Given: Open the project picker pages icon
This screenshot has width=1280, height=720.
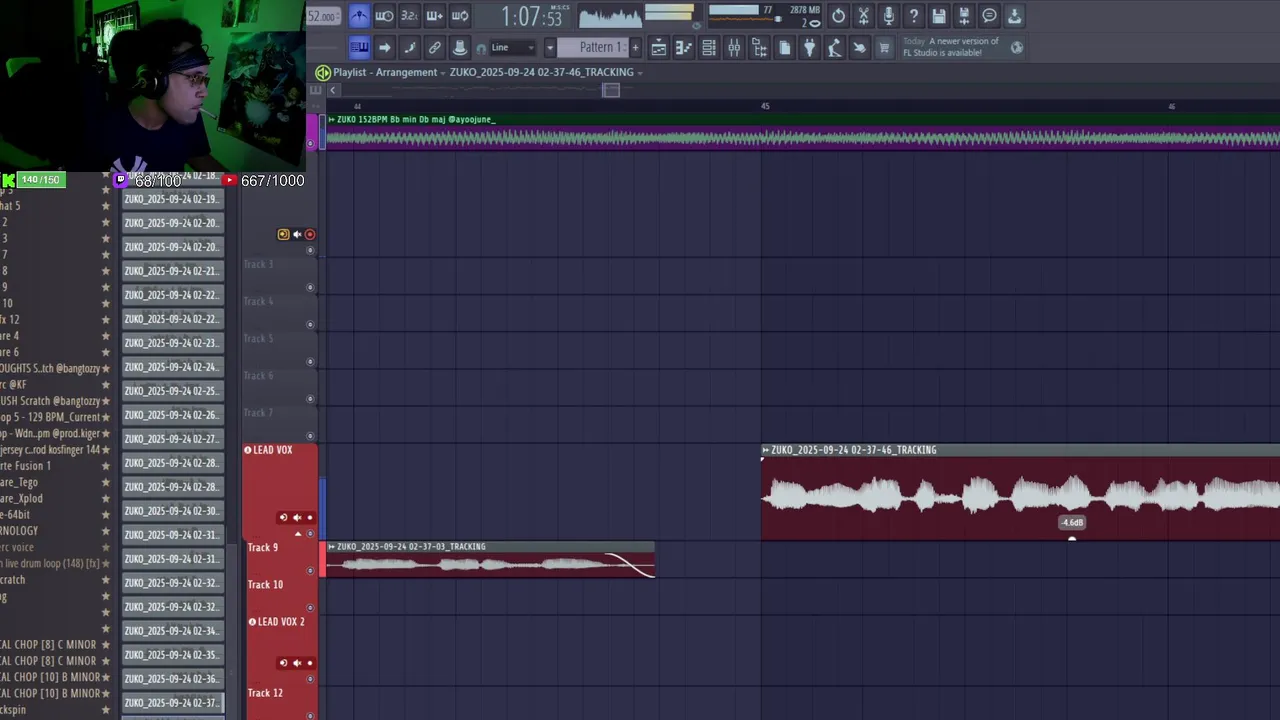Looking at the screenshot, I should 784,47.
